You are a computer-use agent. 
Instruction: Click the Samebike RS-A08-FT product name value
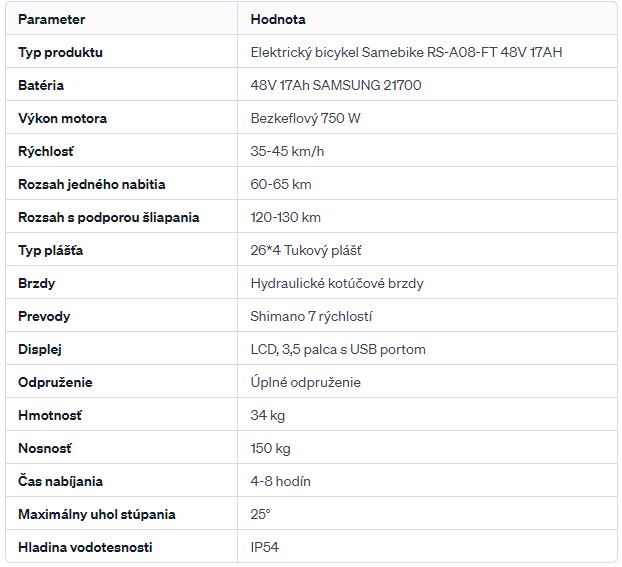click(x=406, y=52)
